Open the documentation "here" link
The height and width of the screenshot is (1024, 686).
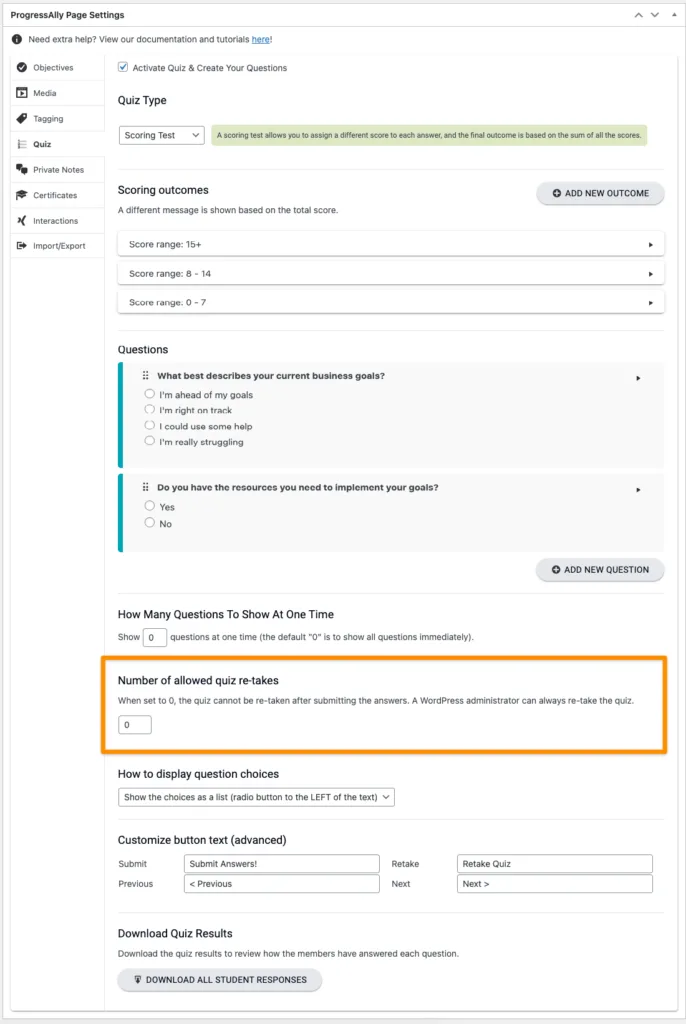[260, 39]
